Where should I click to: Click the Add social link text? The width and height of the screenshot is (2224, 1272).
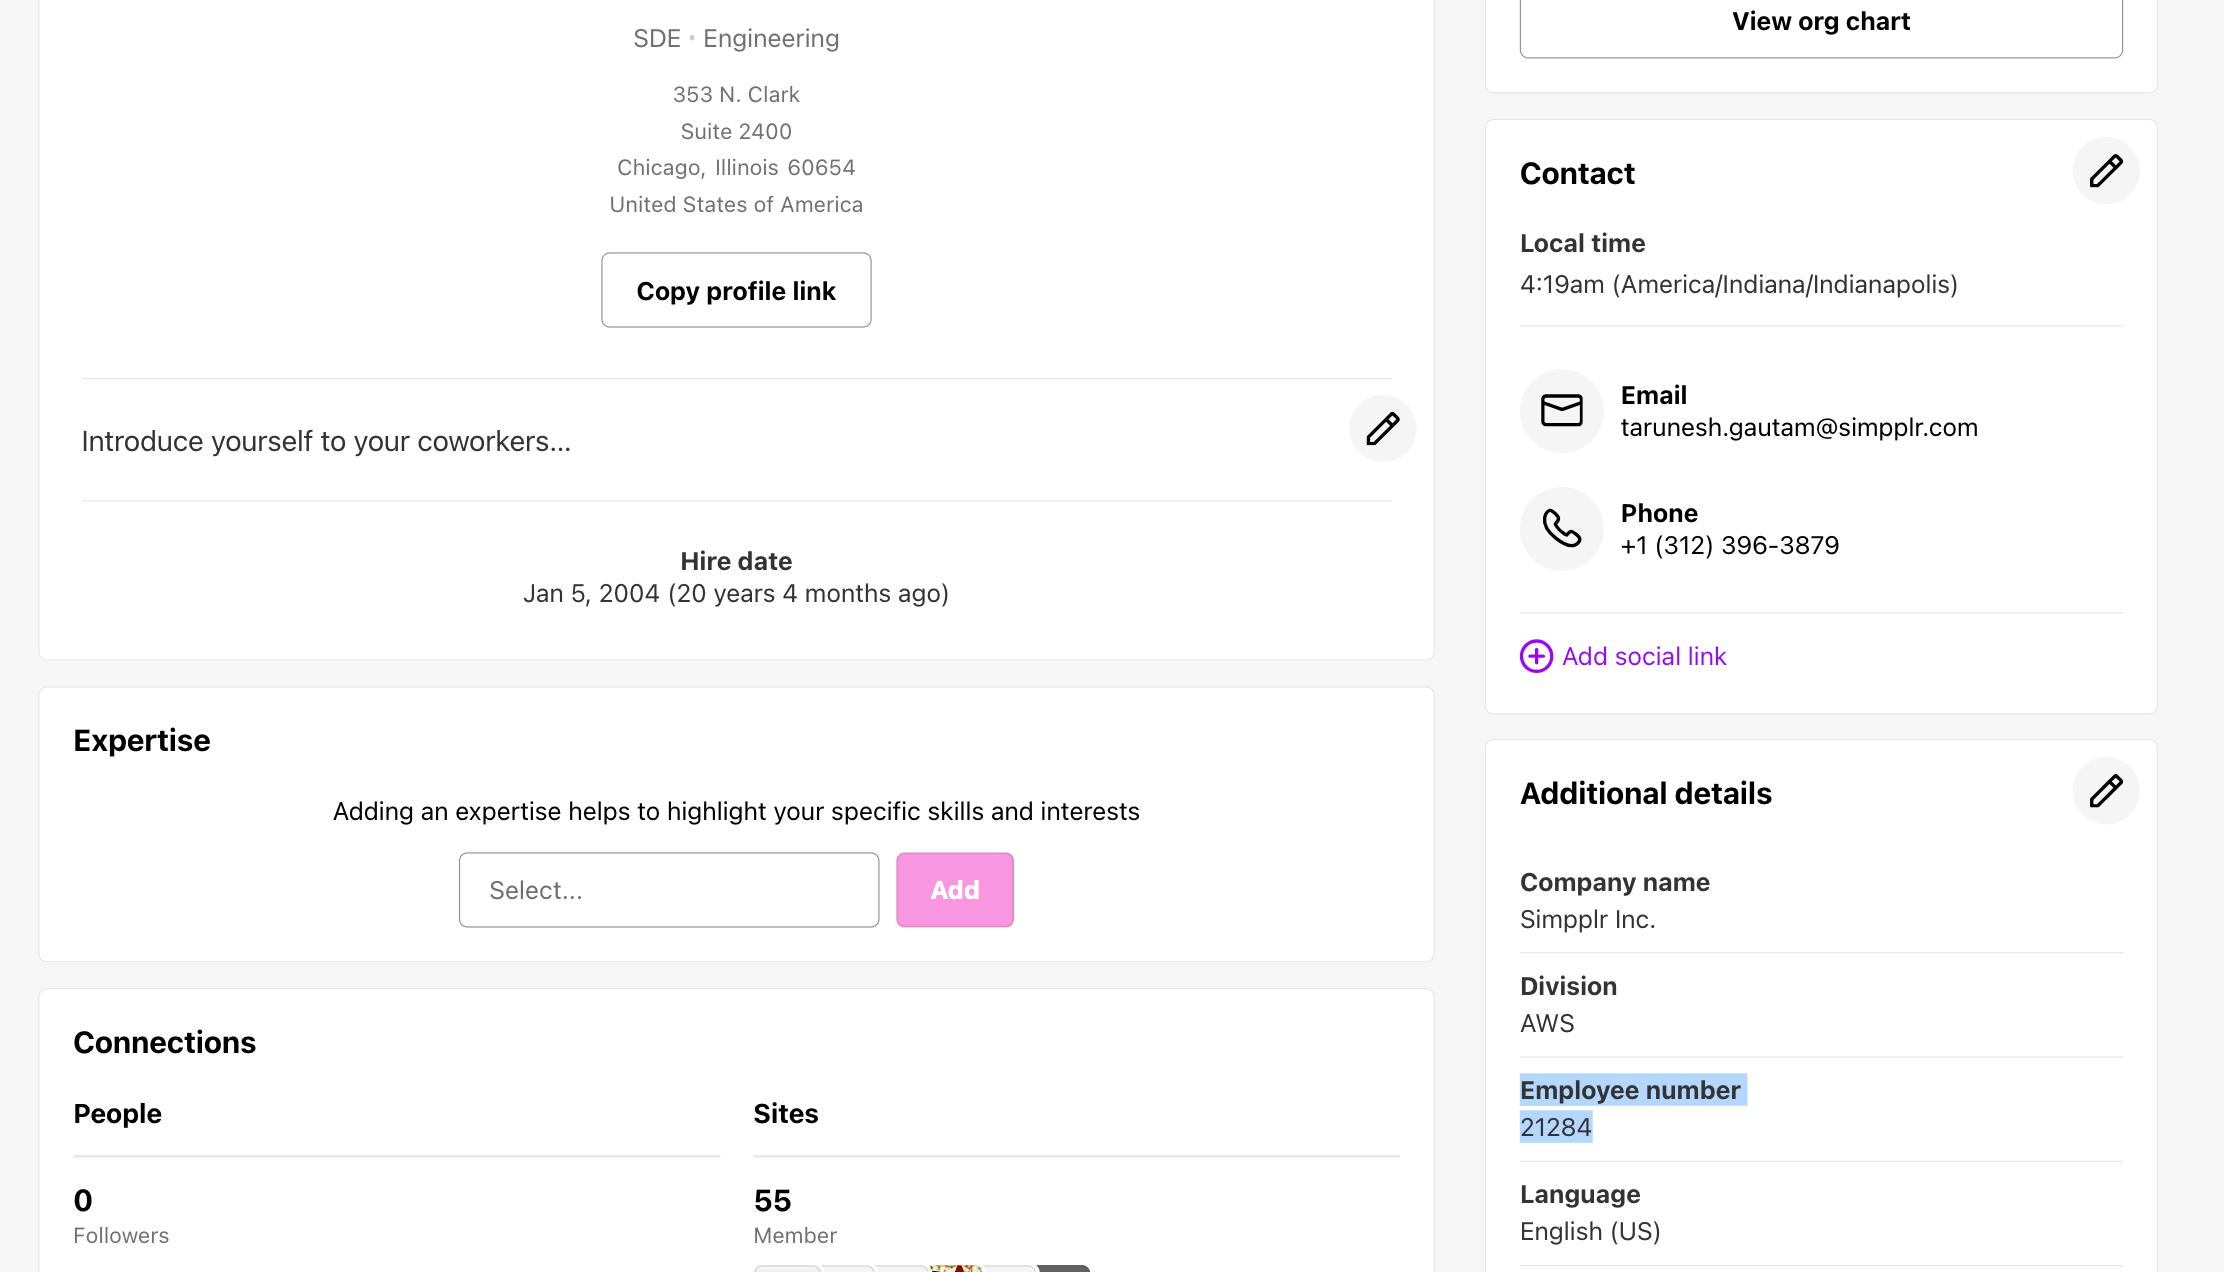pos(1644,656)
